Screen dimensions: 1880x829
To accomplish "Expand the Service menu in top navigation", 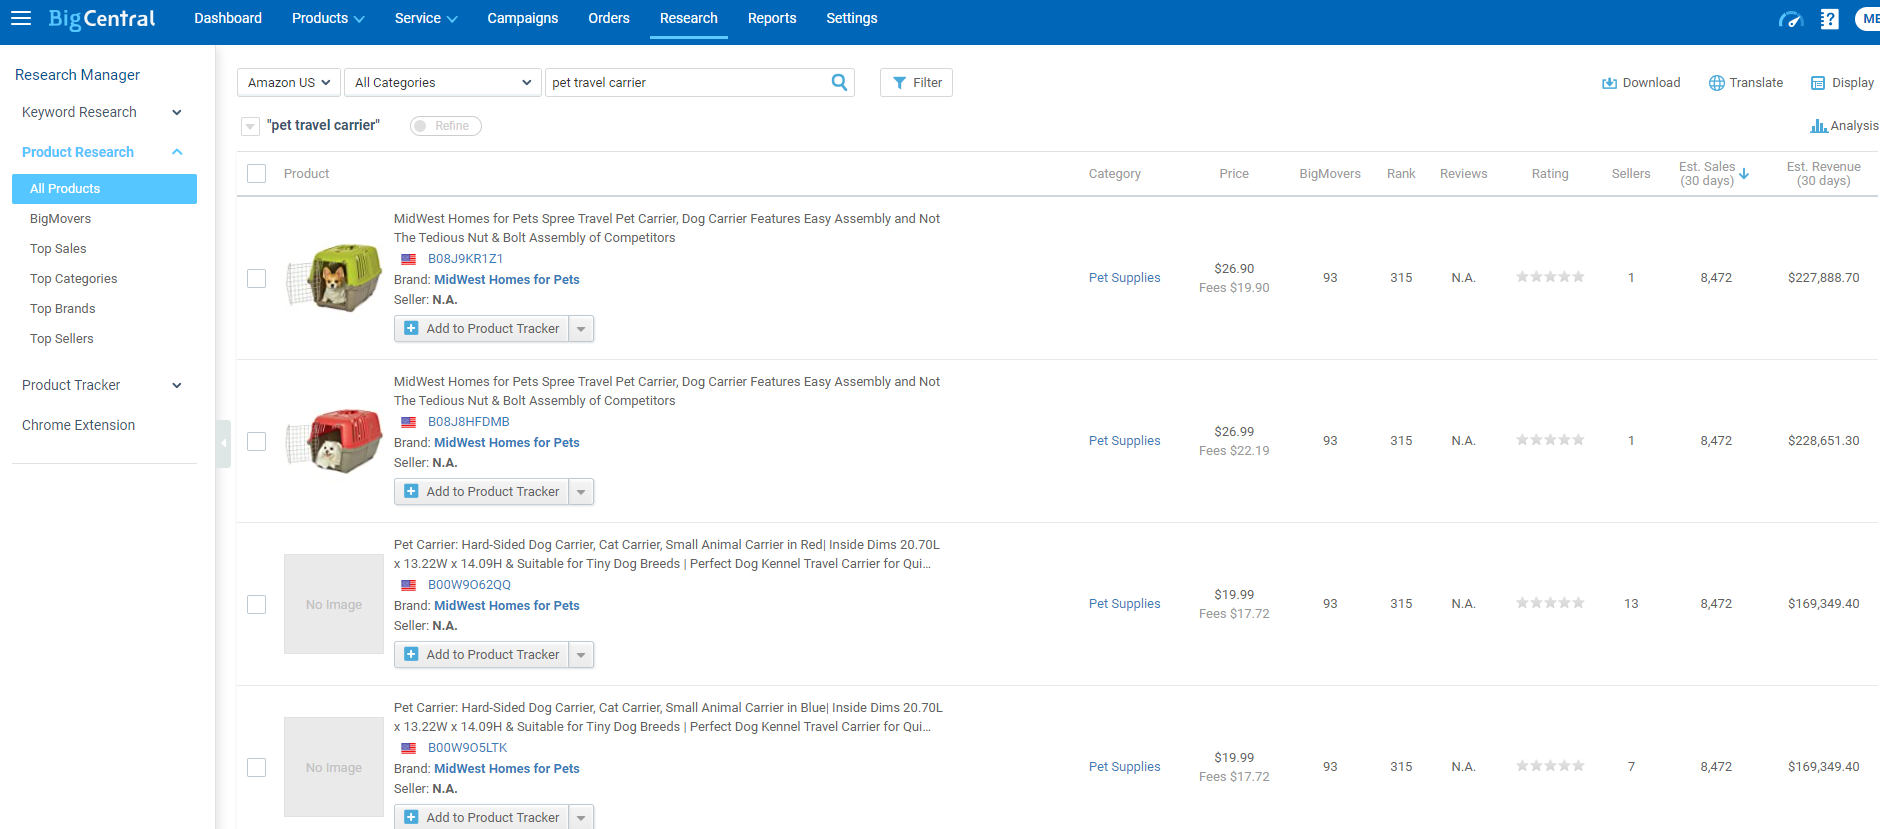I will (426, 18).
